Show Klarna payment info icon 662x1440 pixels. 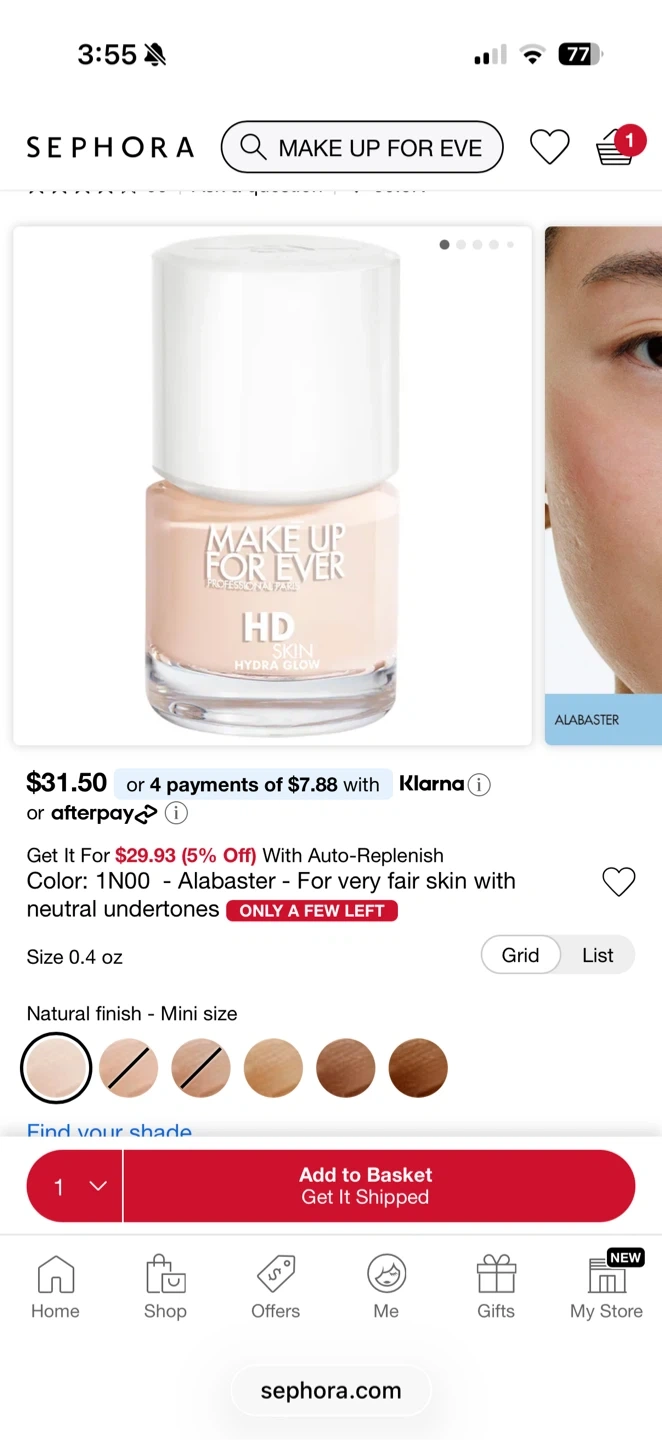coord(479,785)
